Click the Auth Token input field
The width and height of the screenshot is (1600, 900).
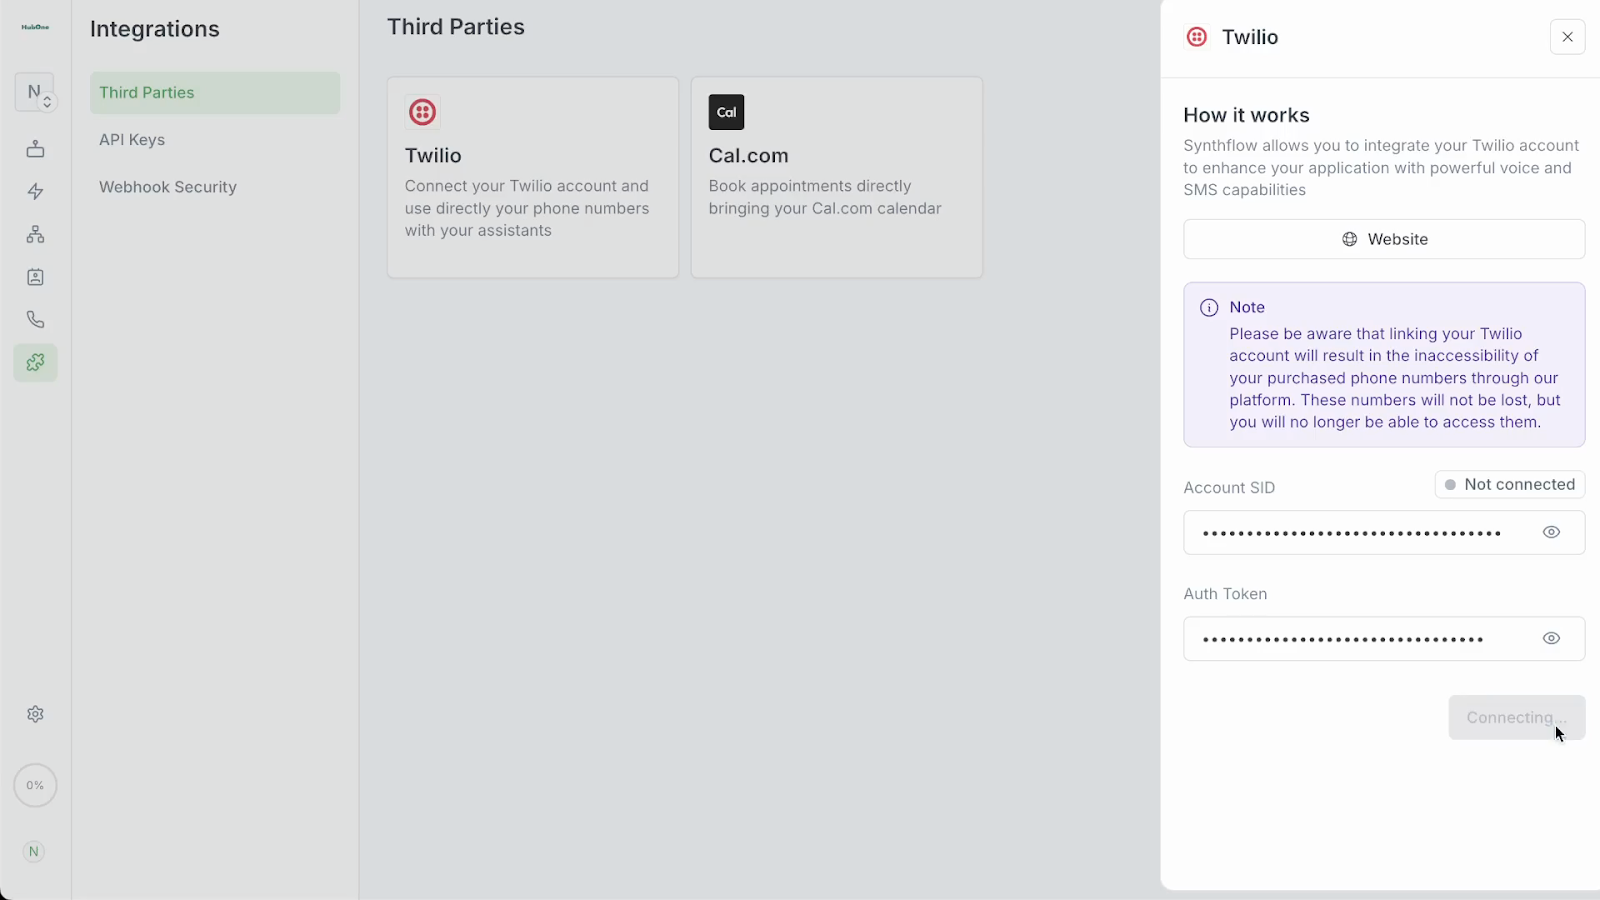pyautogui.click(x=1360, y=639)
